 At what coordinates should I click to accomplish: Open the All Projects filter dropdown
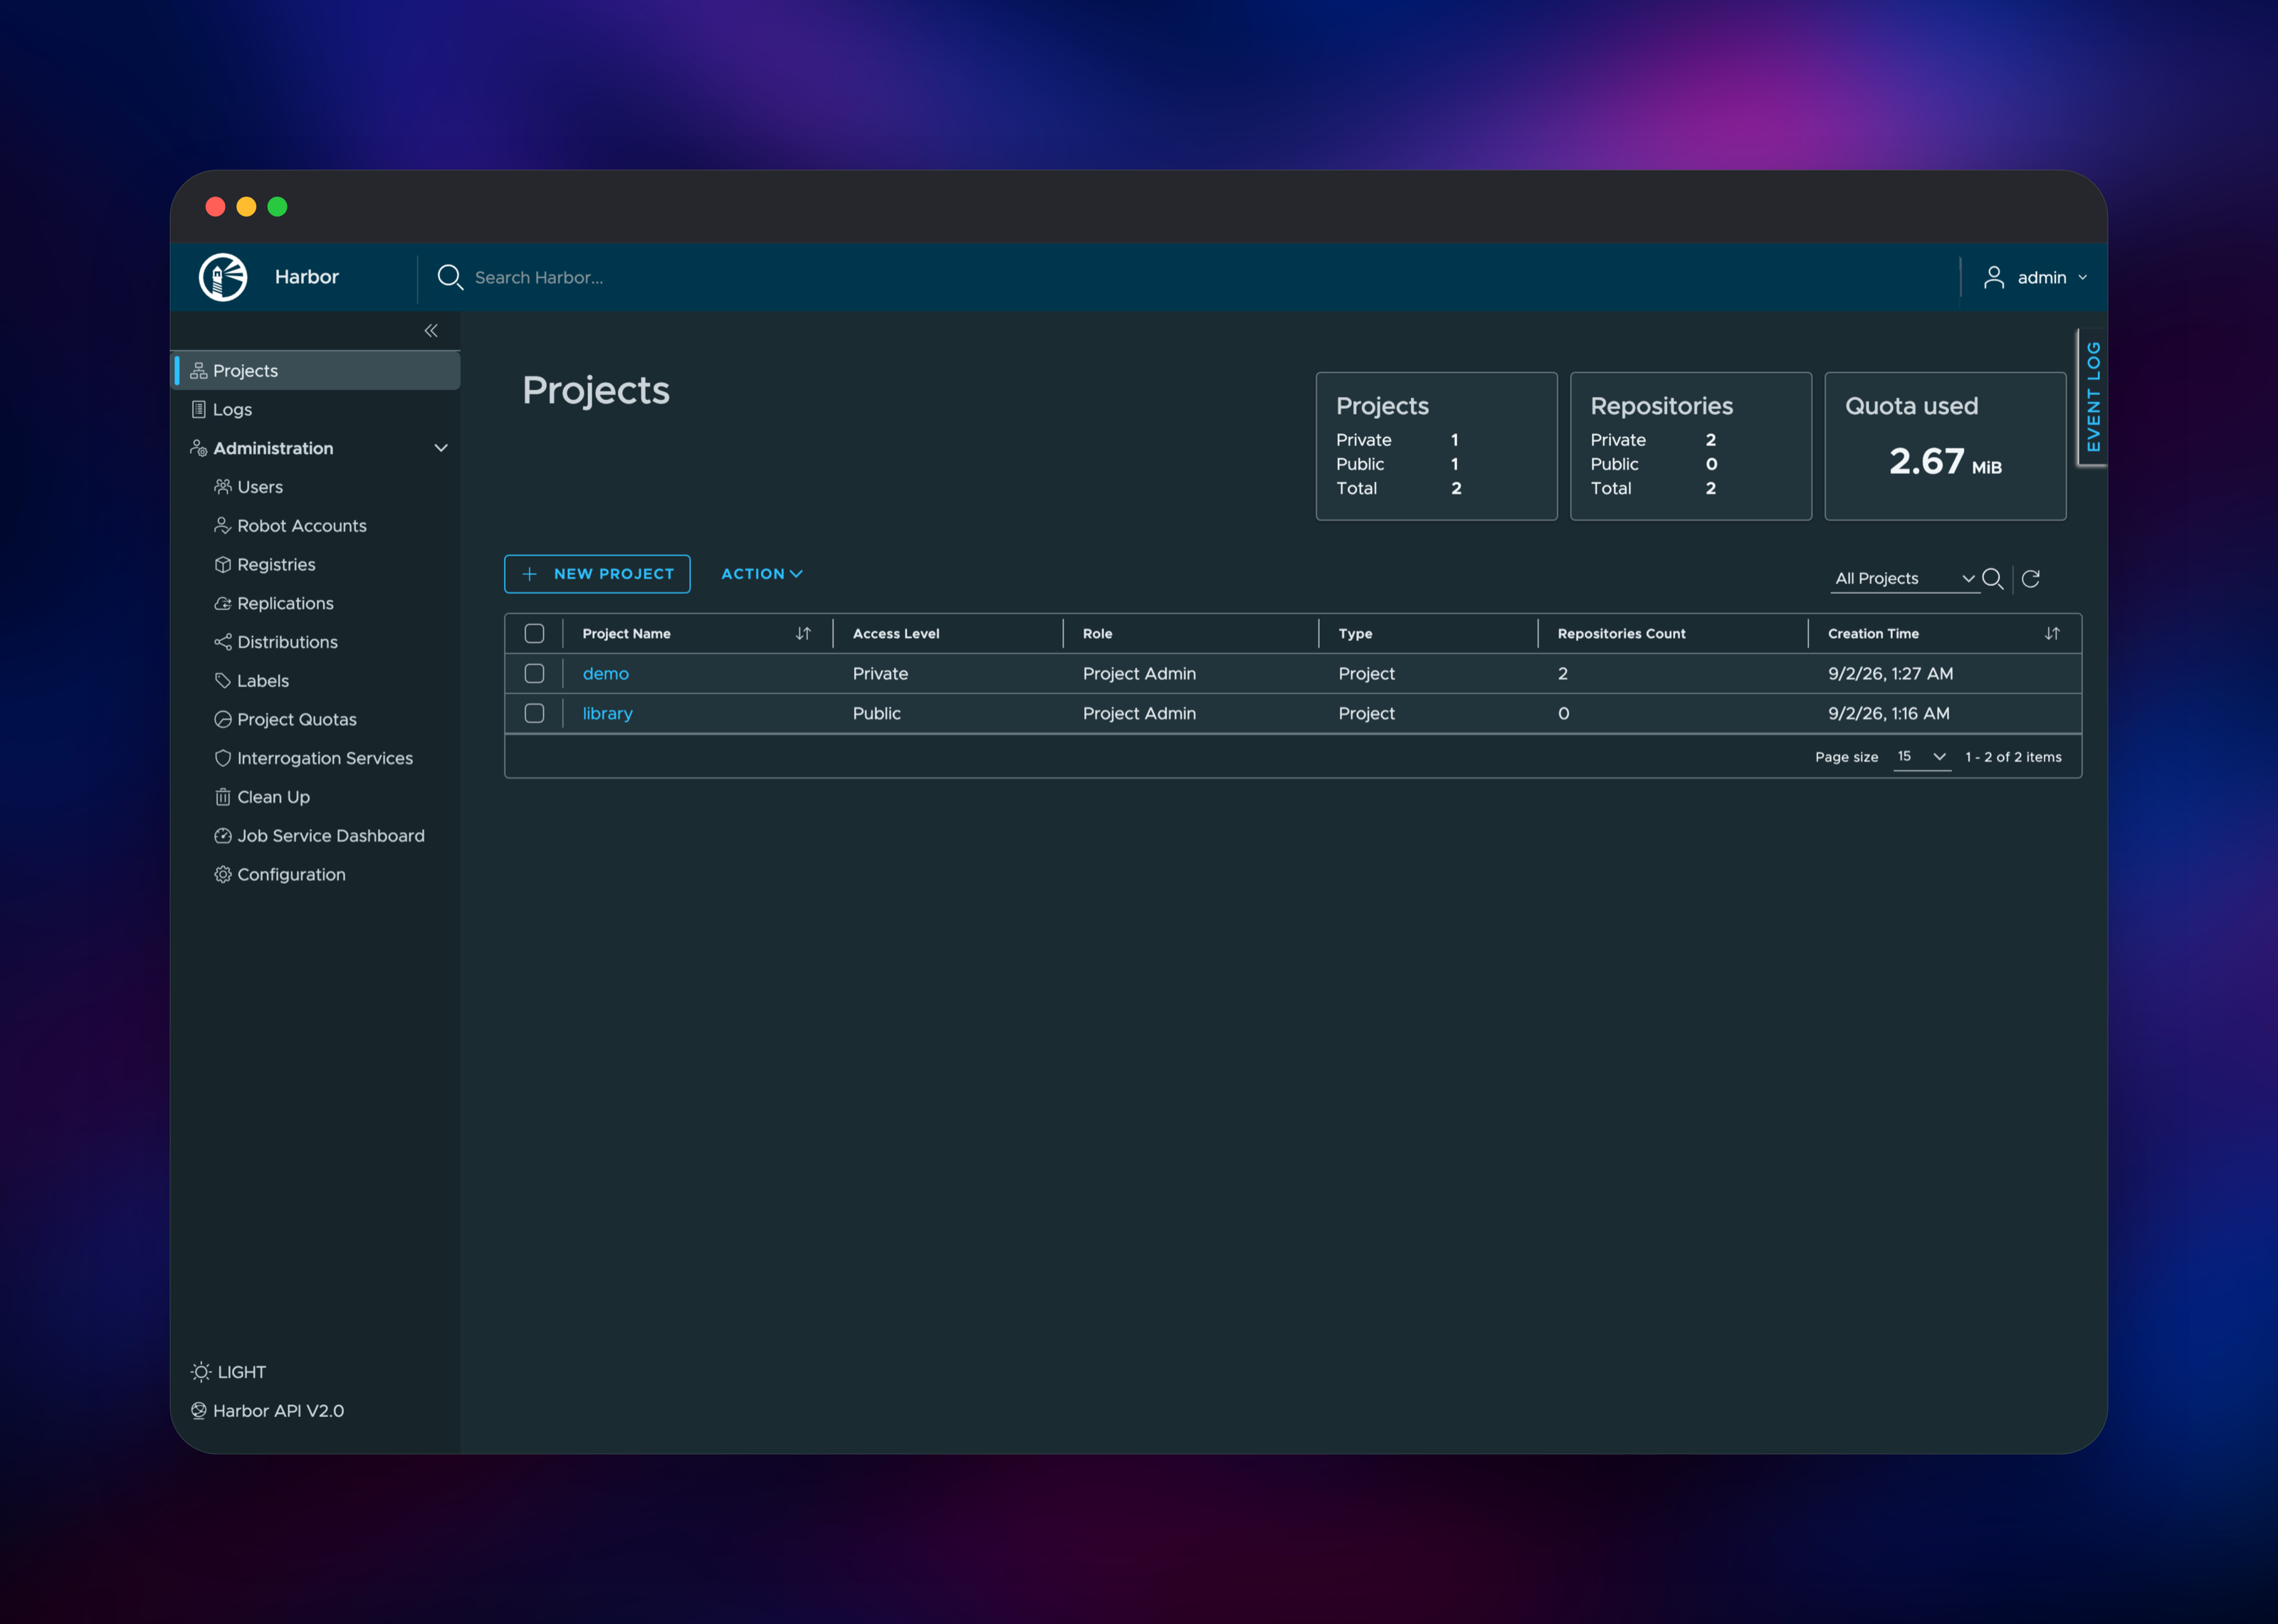point(1905,579)
